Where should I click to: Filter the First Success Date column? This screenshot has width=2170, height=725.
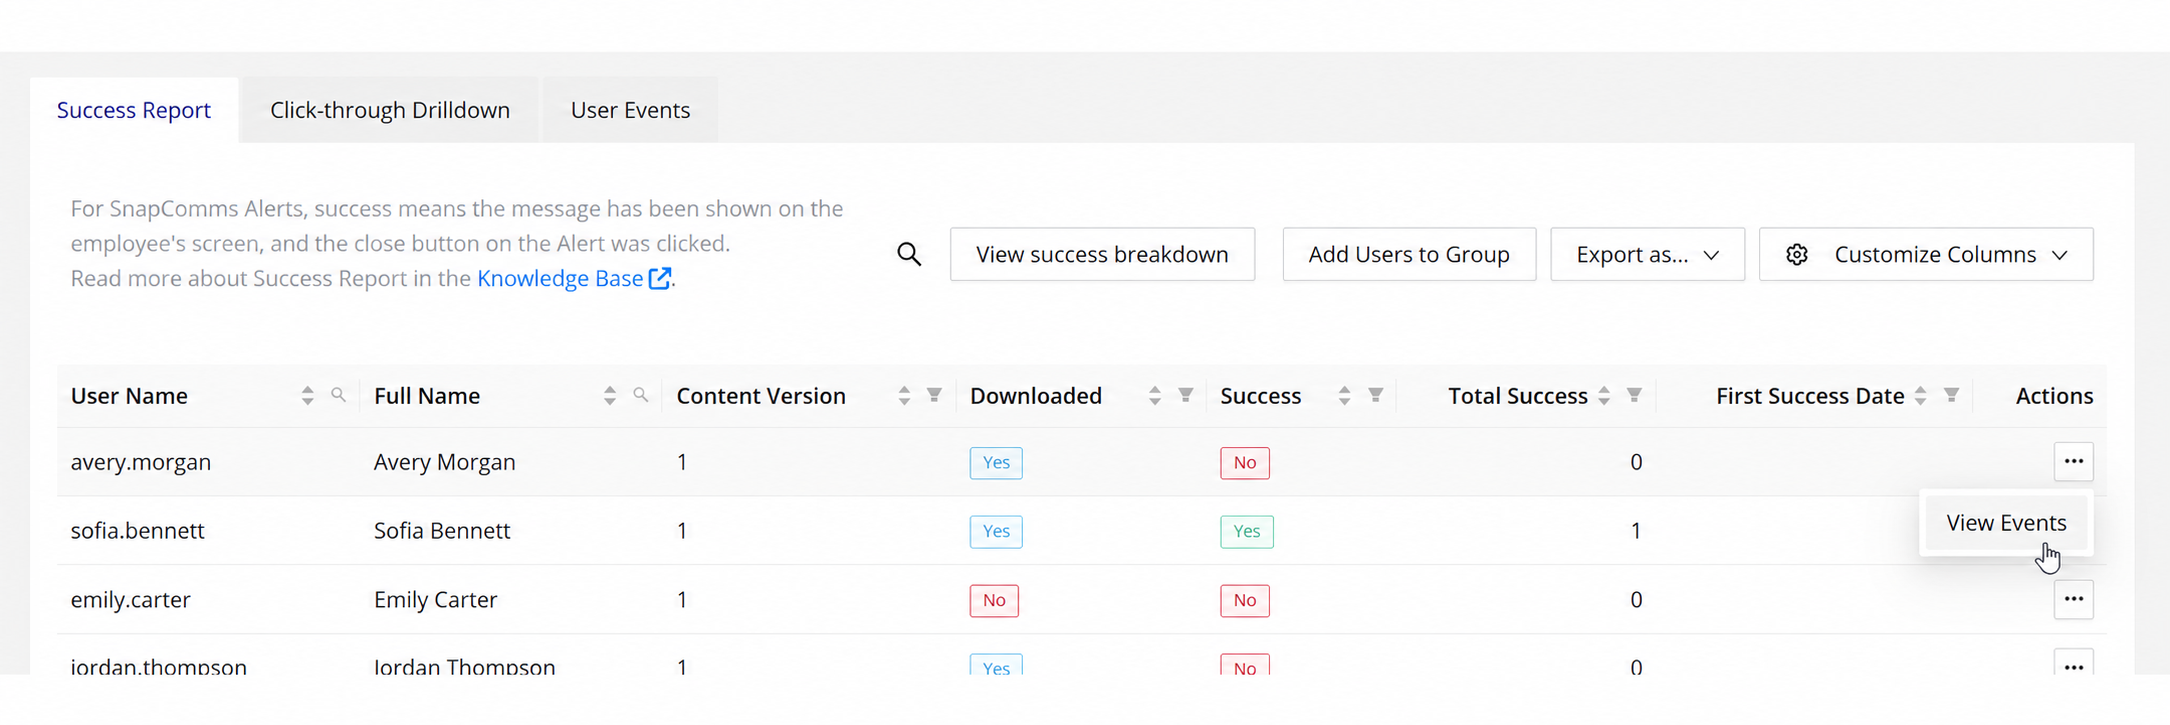point(1952,395)
